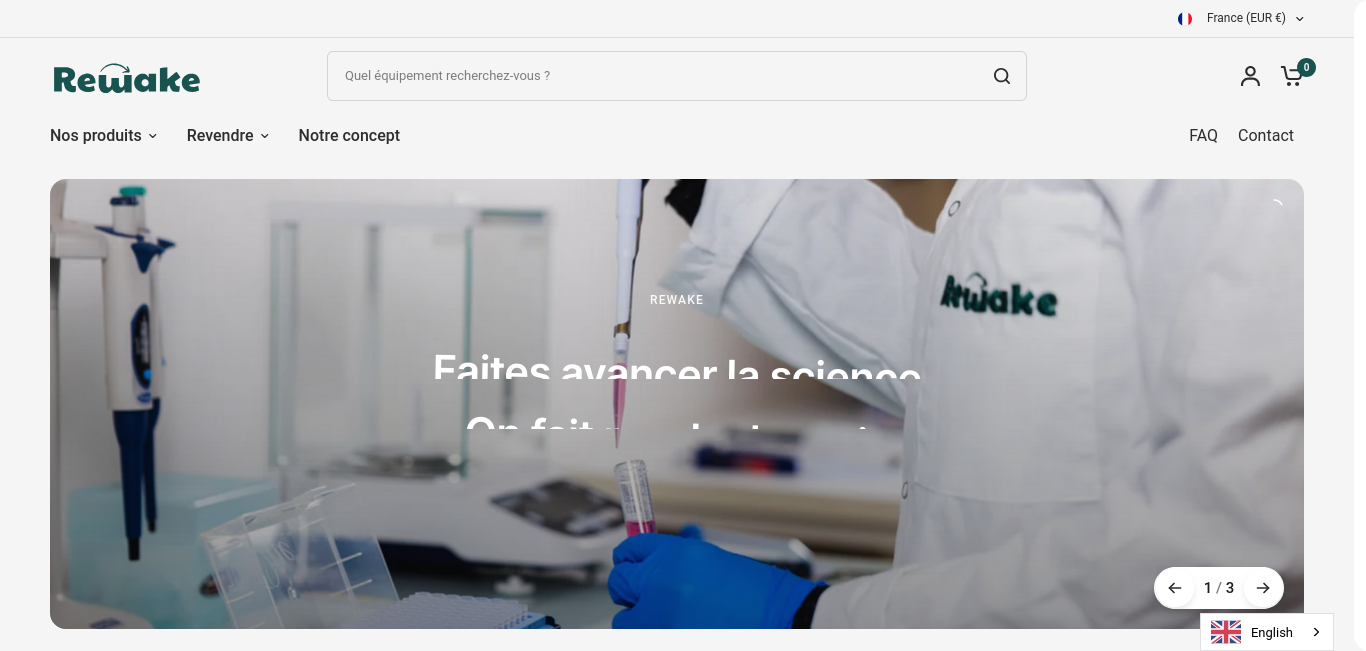Expand the France (EUR €) country selector
The height and width of the screenshot is (651, 1366).
click(x=1241, y=19)
